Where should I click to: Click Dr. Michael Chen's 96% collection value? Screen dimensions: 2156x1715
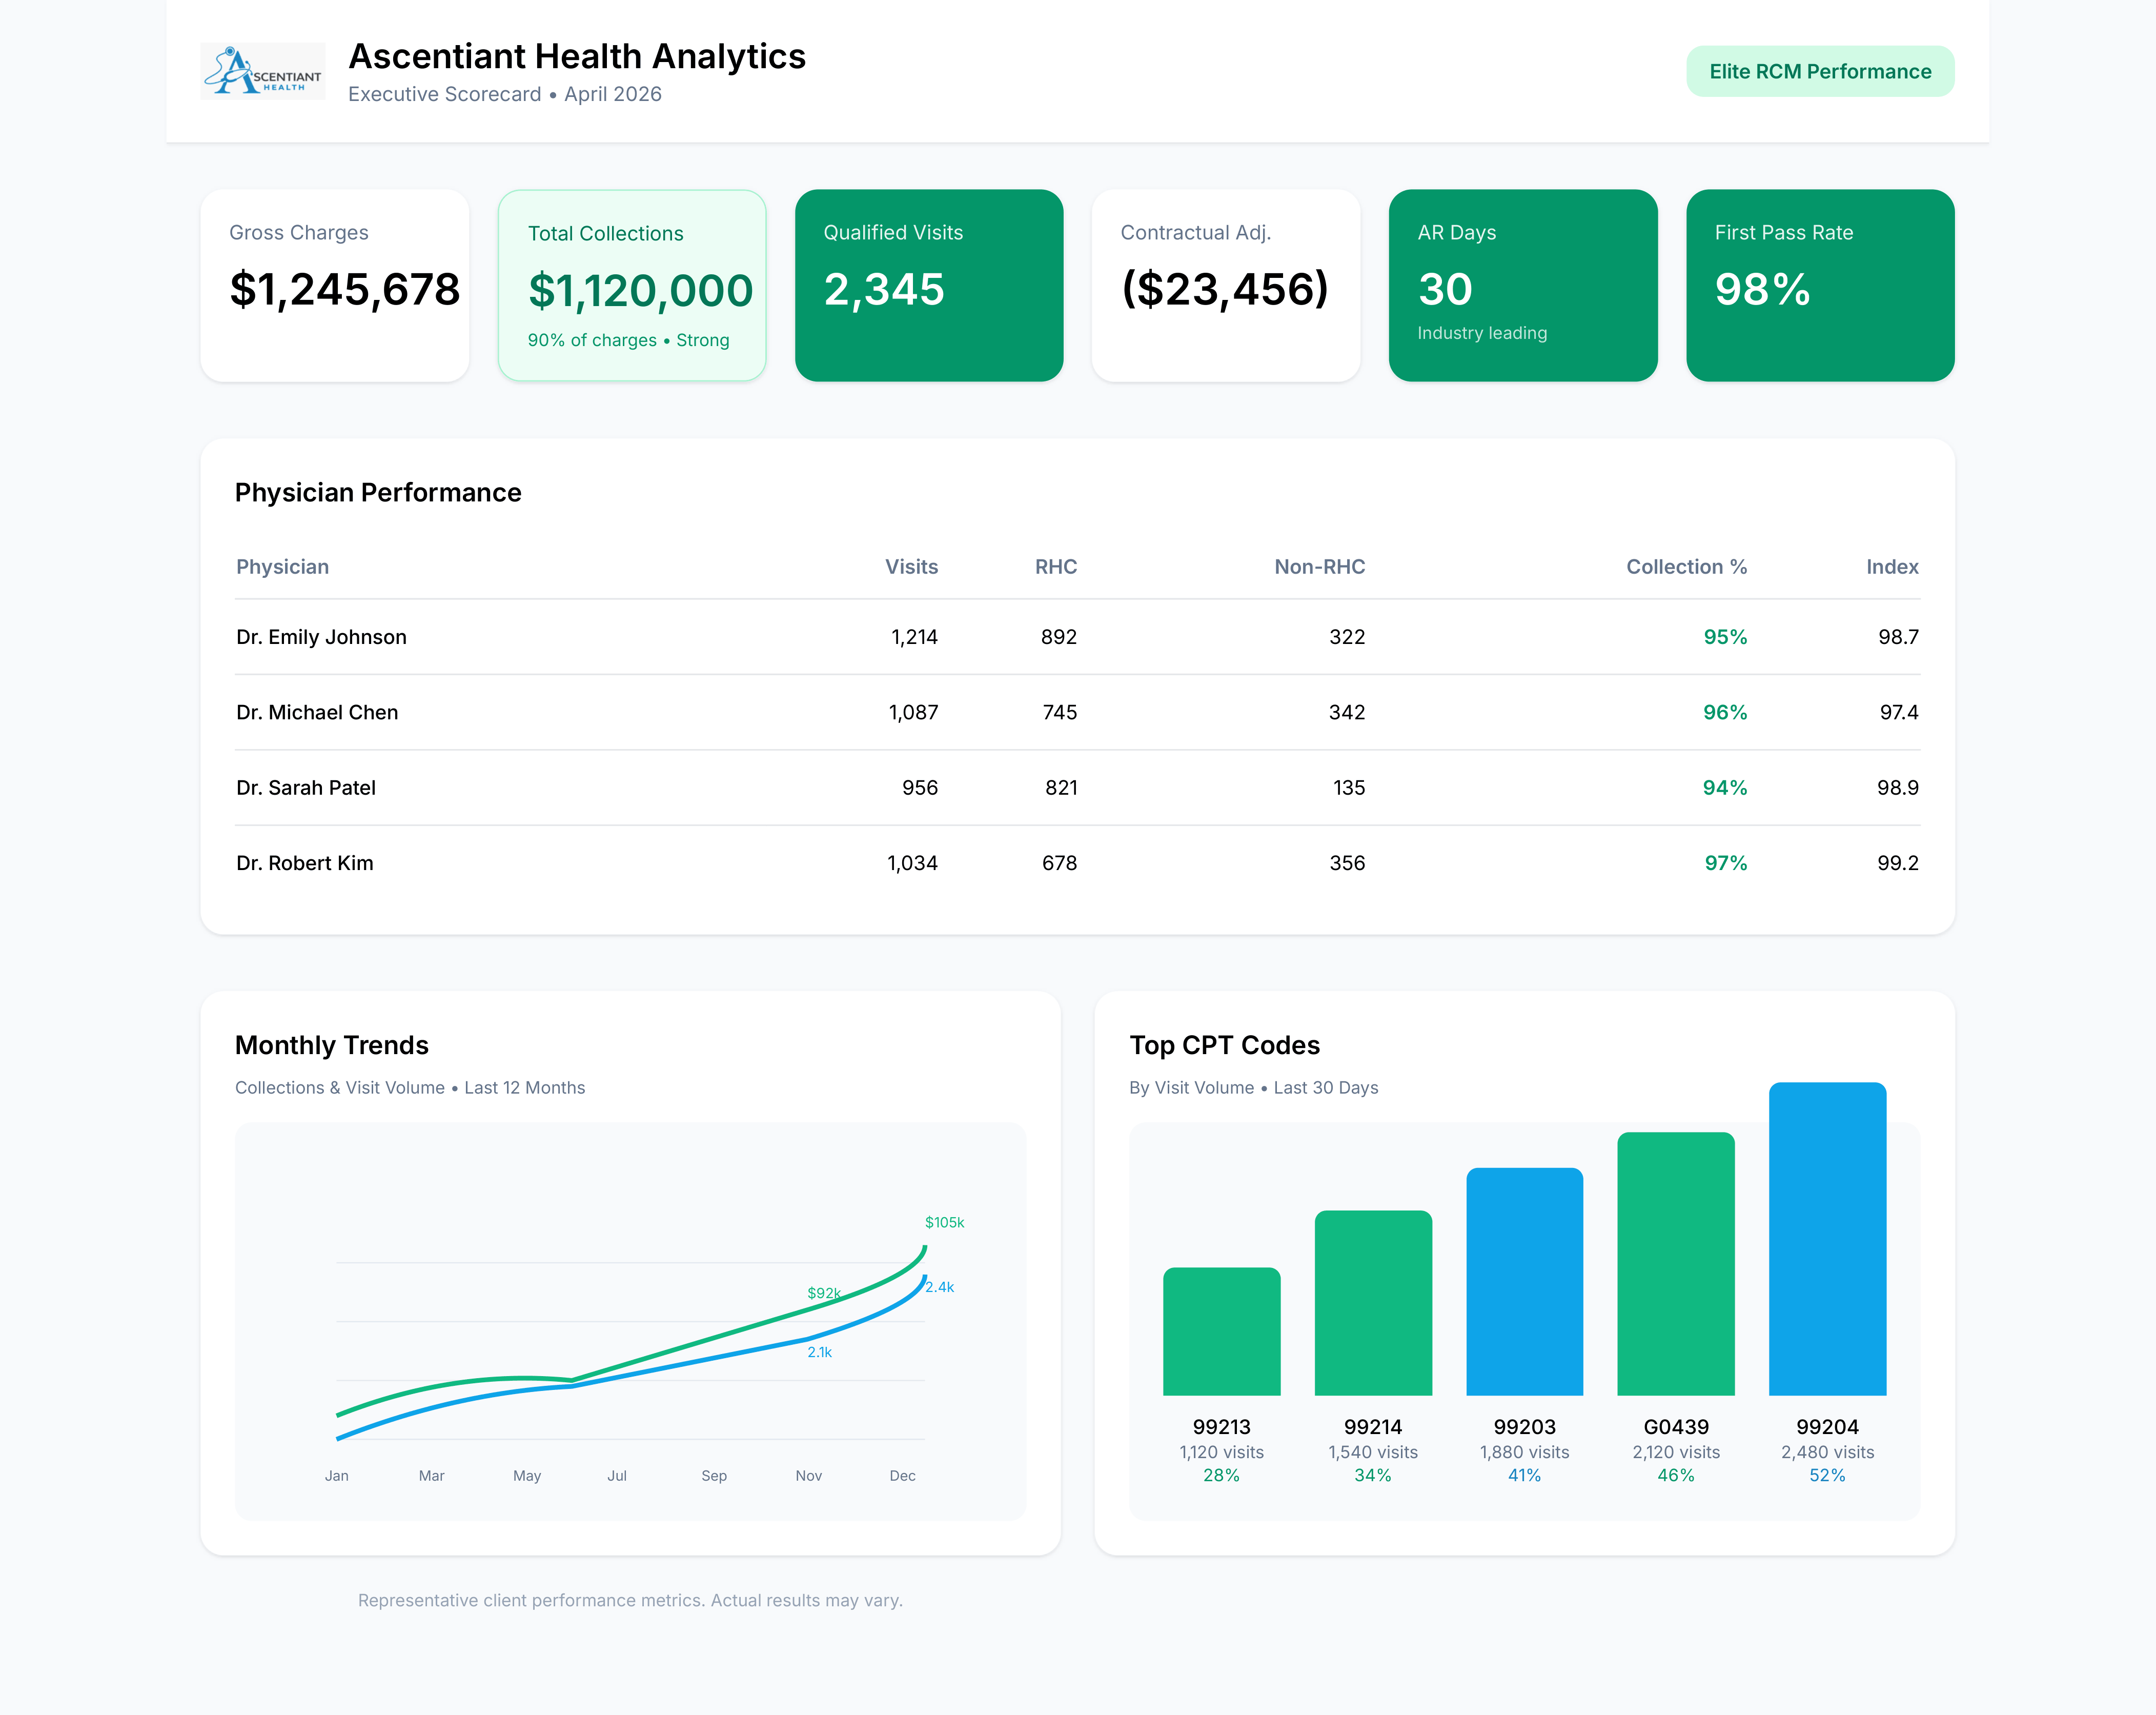[x=1724, y=712]
